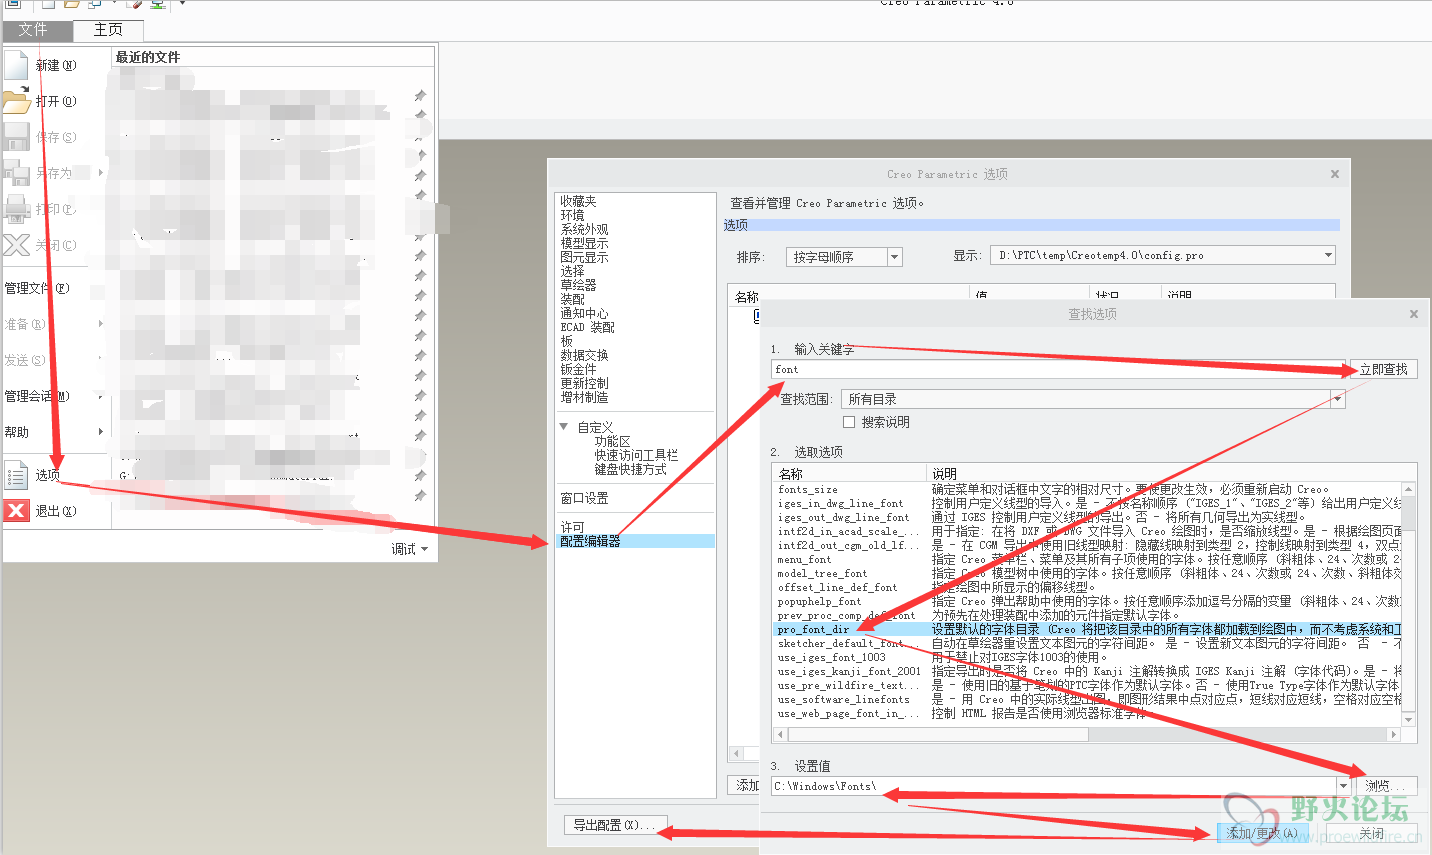This screenshot has width=1432, height=855.
Task: Select popuphelp_font option row
Action: pos(1088,601)
